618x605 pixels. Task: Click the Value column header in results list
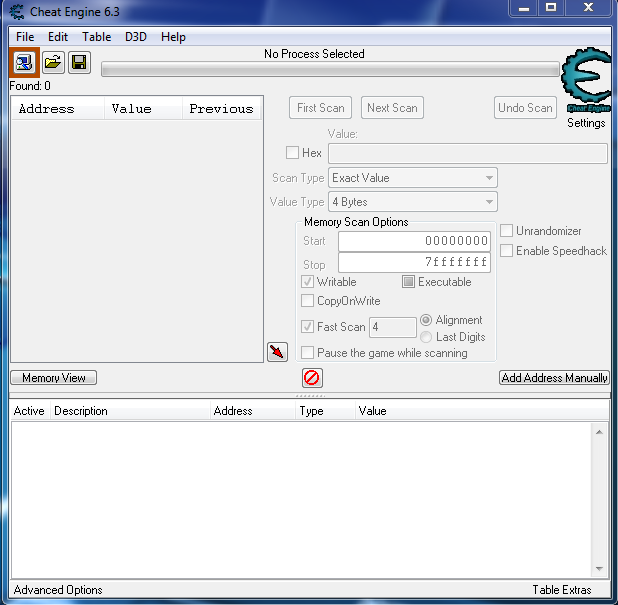143,108
